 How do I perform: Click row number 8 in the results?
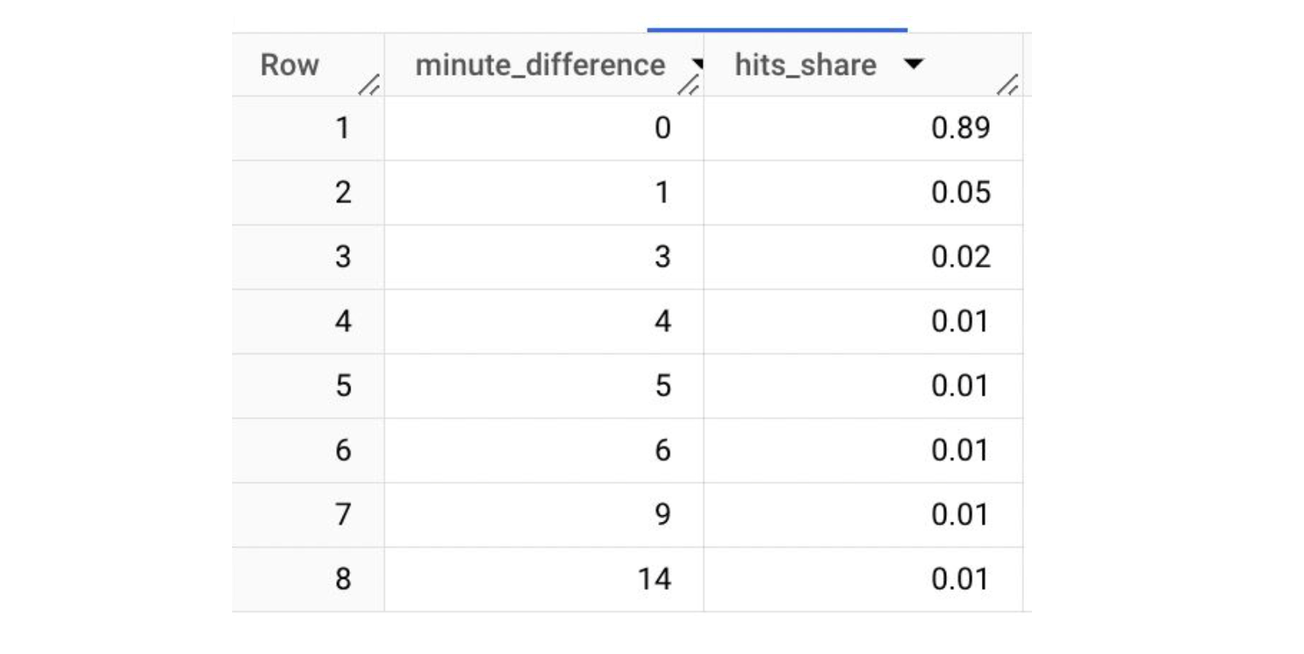click(x=342, y=578)
